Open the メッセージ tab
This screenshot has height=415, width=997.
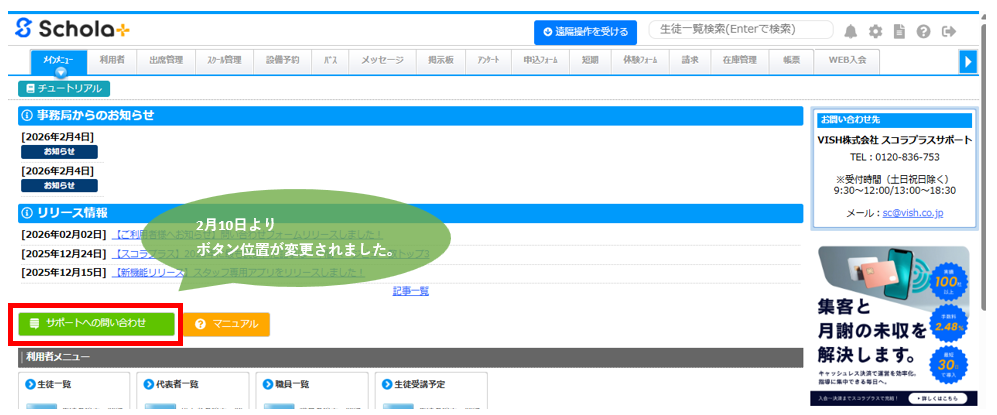click(x=382, y=60)
